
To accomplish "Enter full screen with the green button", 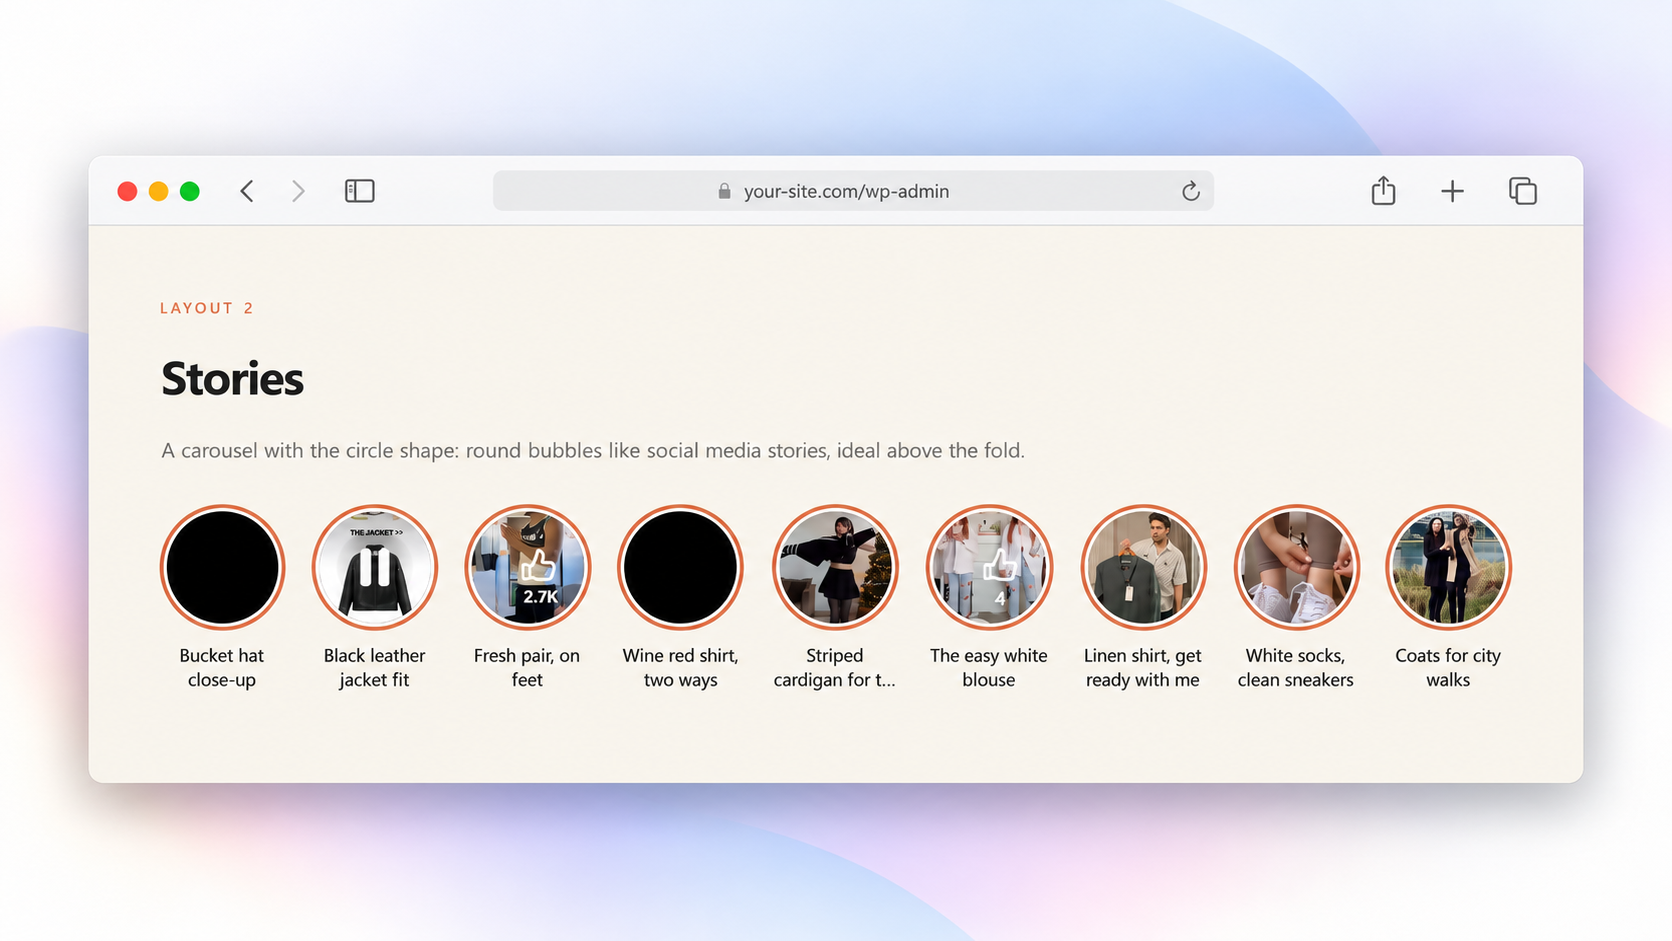I will [190, 191].
